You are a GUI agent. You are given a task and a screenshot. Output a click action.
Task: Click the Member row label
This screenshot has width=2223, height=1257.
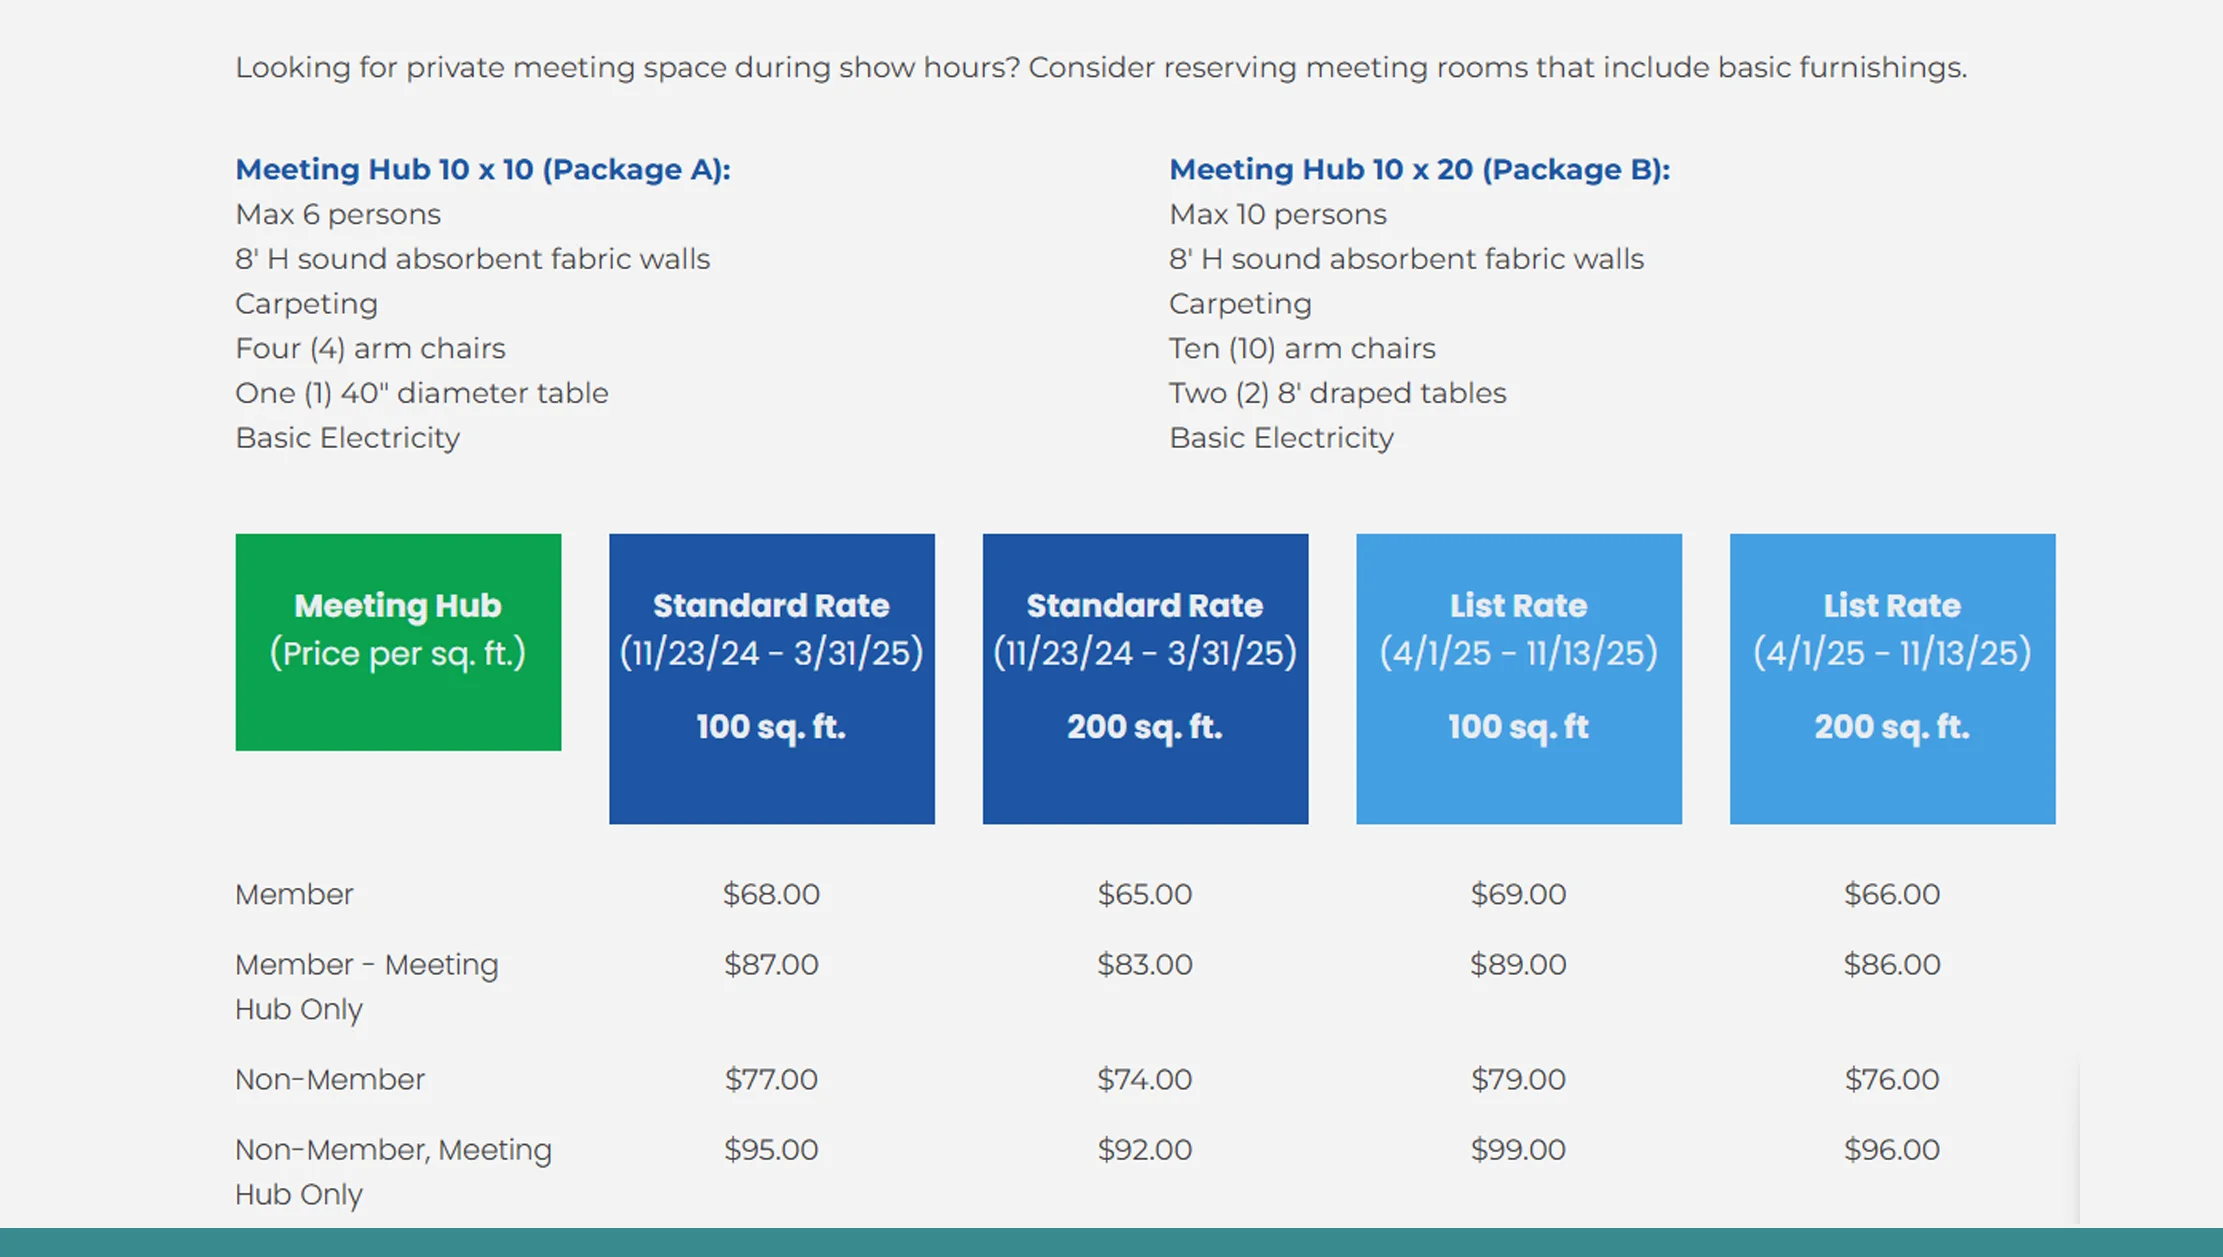click(x=294, y=894)
